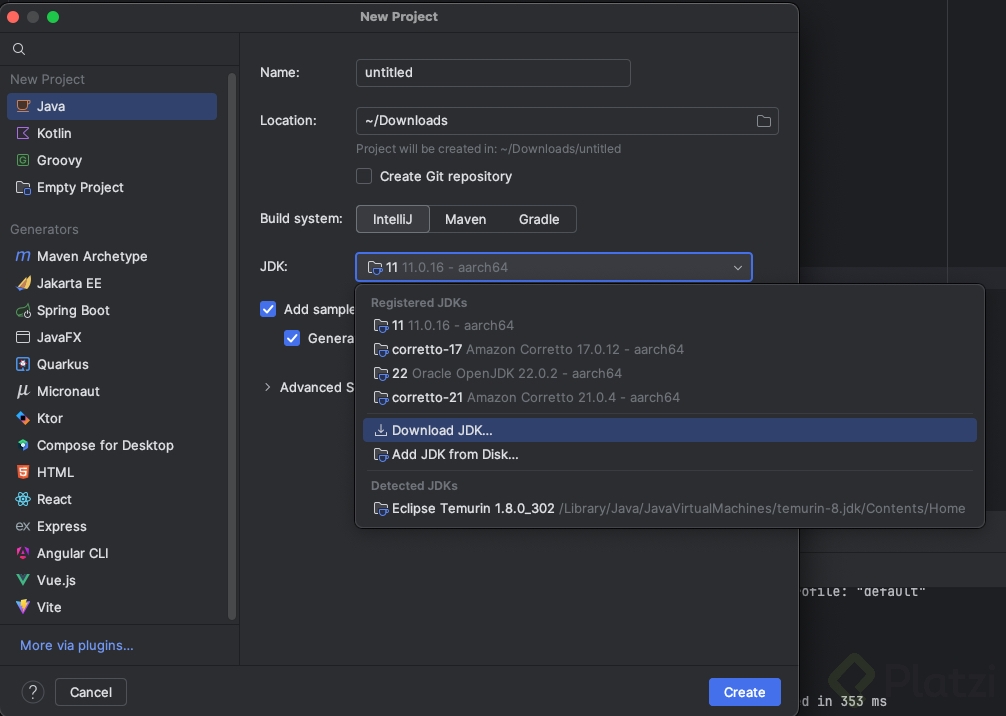Select the Kotlin project icon
Image resolution: width=1006 pixels, height=716 pixels.
(23, 133)
